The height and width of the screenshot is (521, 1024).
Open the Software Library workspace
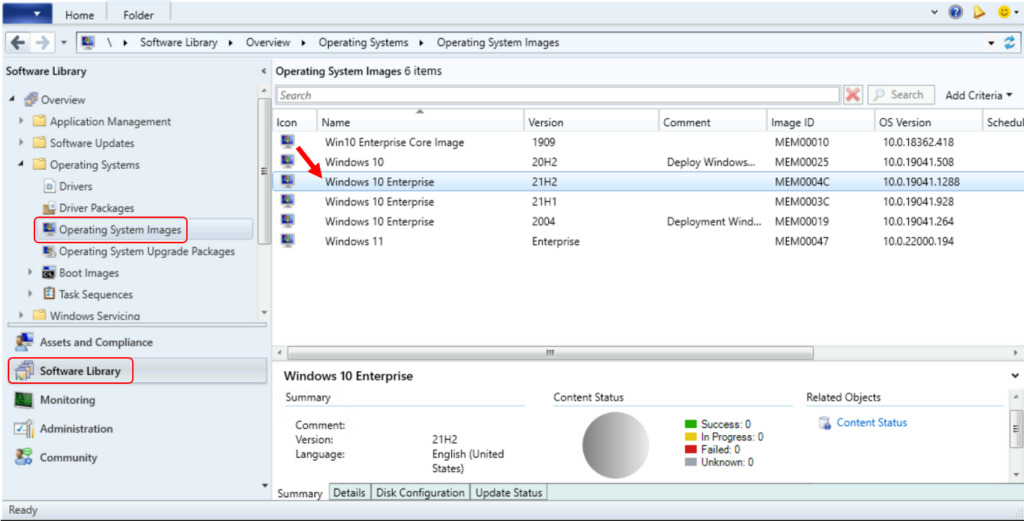(x=137, y=371)
